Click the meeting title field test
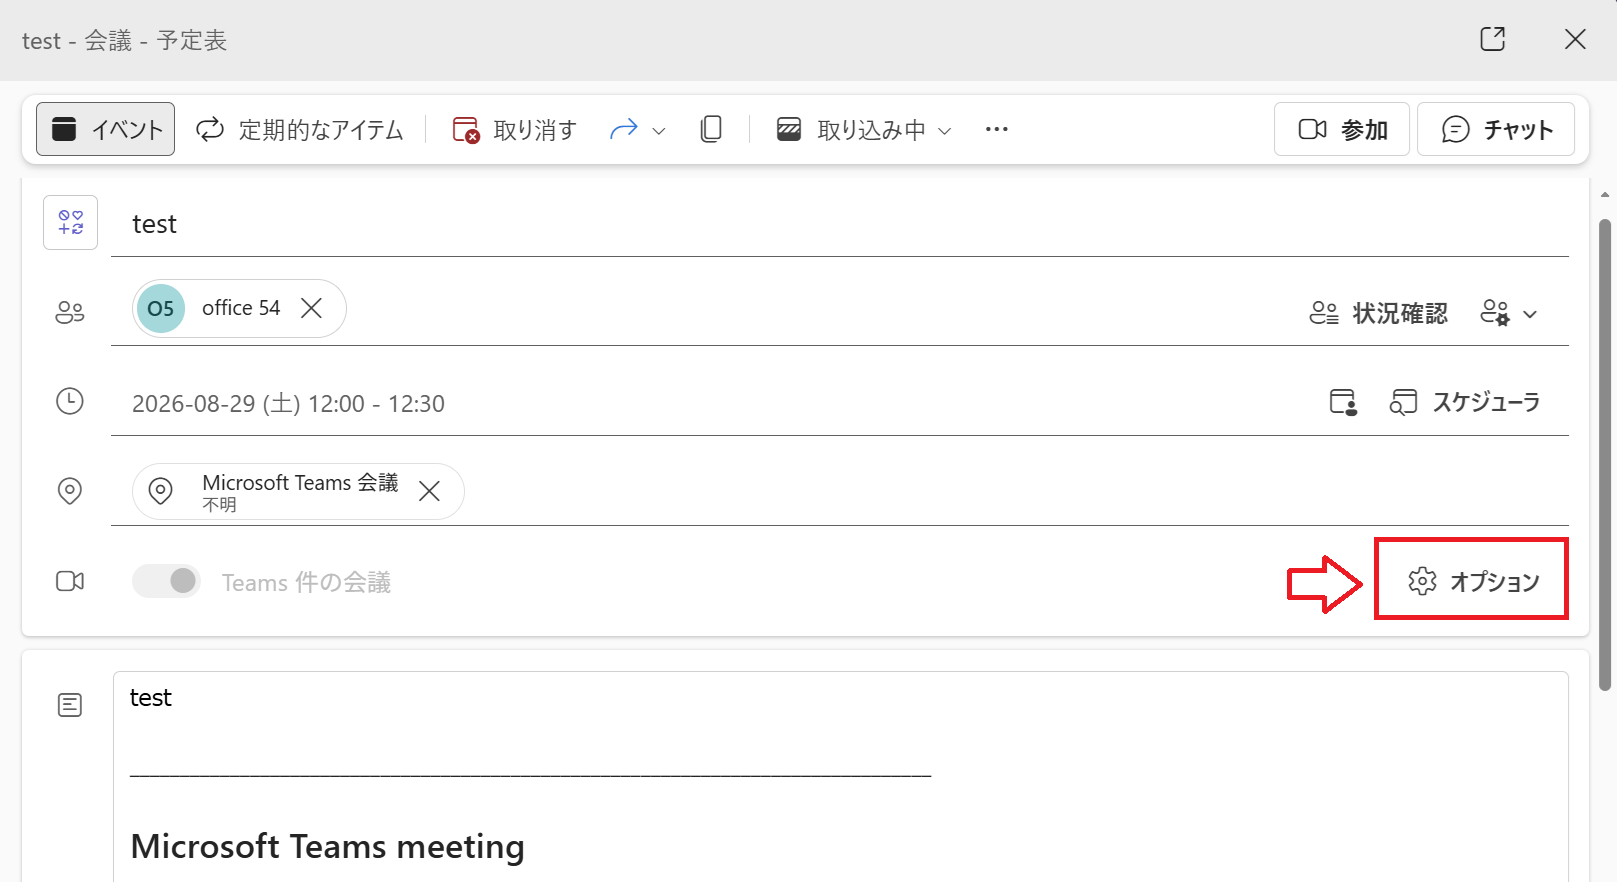This screenshot has height=882, width=1617. coord(840,224)
